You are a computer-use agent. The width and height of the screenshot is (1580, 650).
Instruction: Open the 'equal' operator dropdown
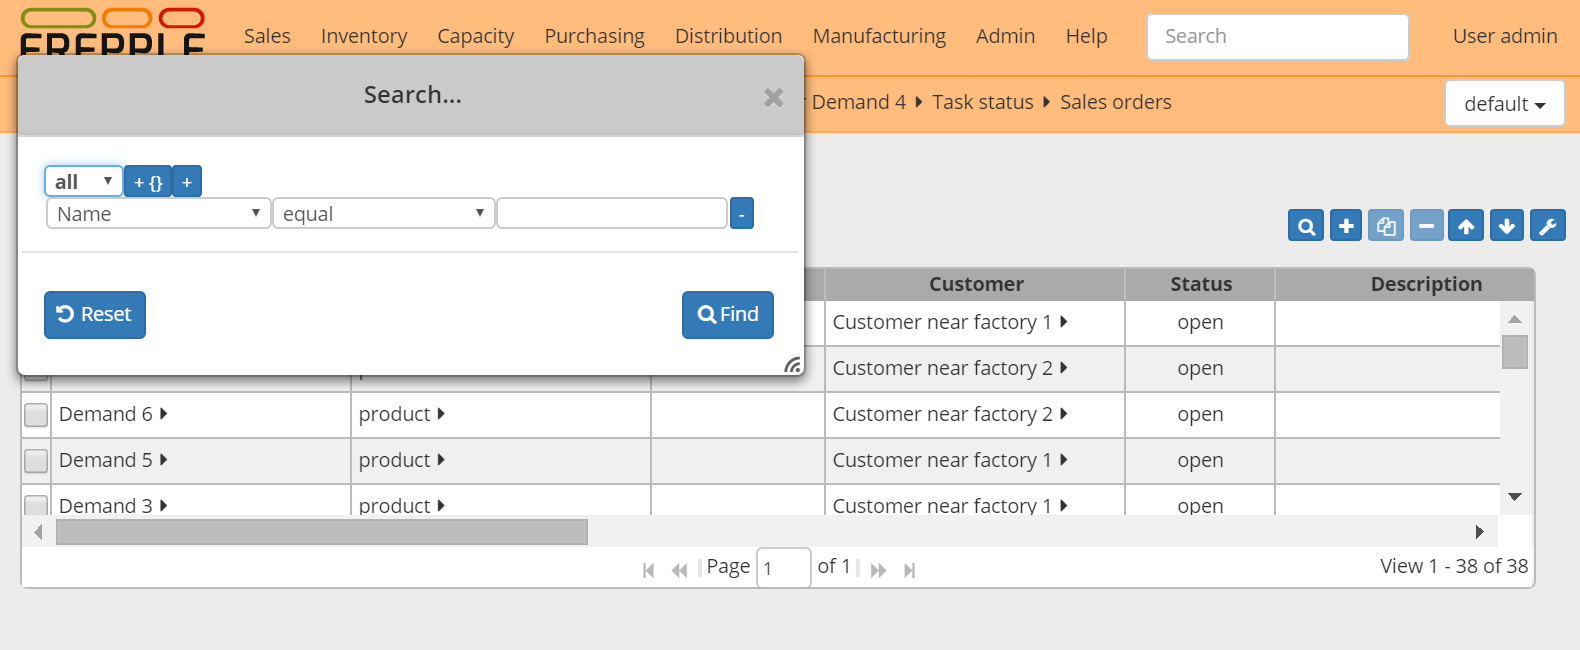pos(383,214)
